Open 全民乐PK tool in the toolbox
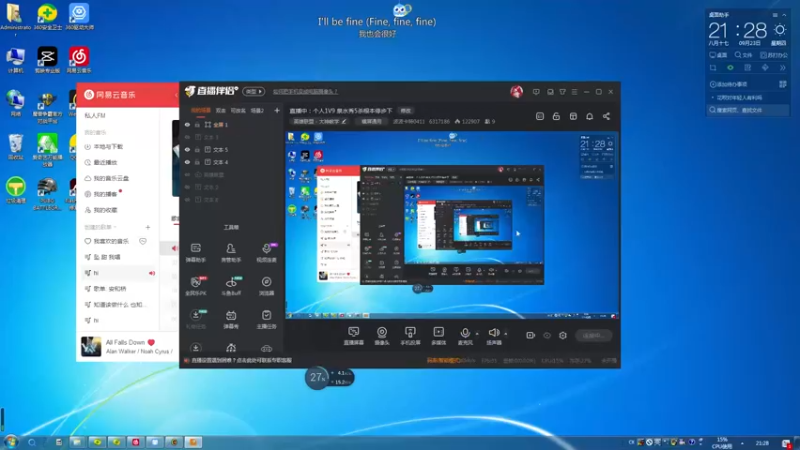The image size is (800, 450). [195, 286]
